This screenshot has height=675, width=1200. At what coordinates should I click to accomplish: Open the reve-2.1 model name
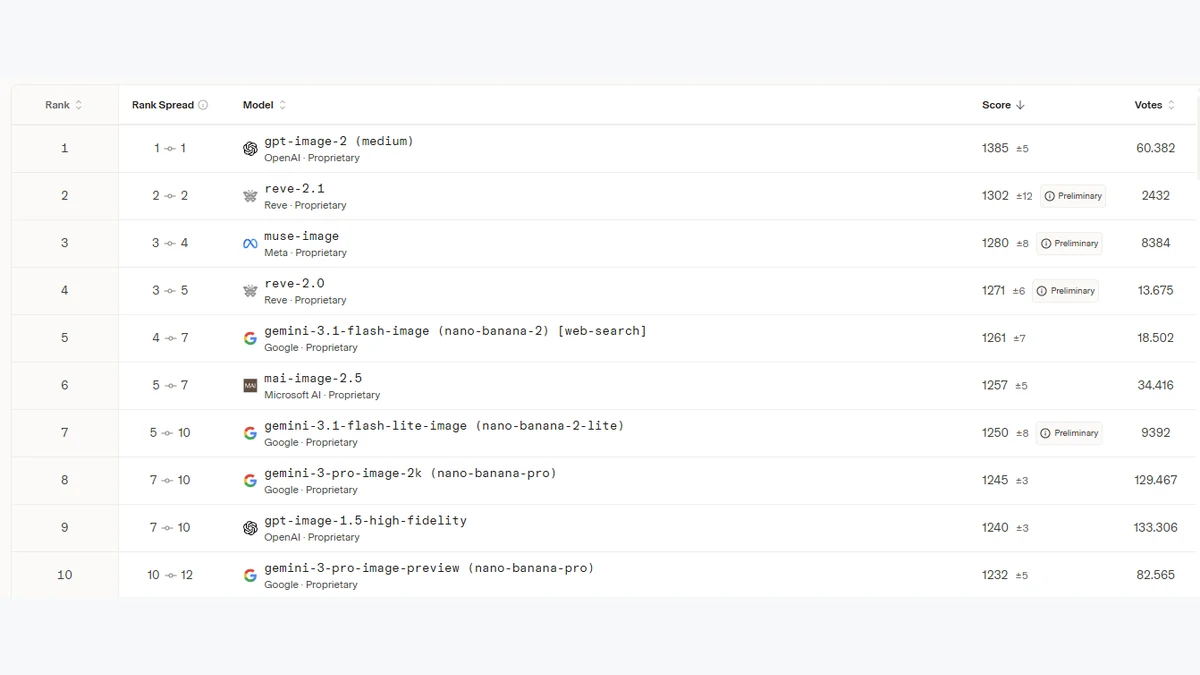click(x=294, y=189)
